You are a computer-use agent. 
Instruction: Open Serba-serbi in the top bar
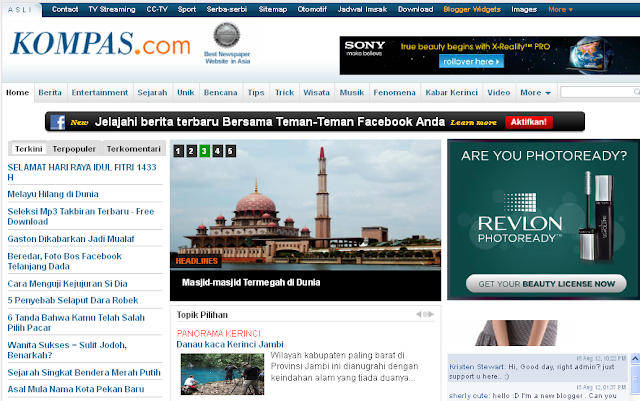click(x=227, y=9)
